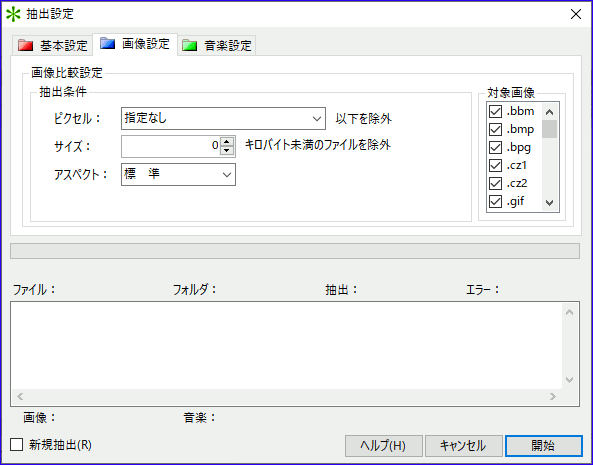593x465 pixels.
Task: Uncheck the .cz1 file type checkbox
Action: click(495, 165)
